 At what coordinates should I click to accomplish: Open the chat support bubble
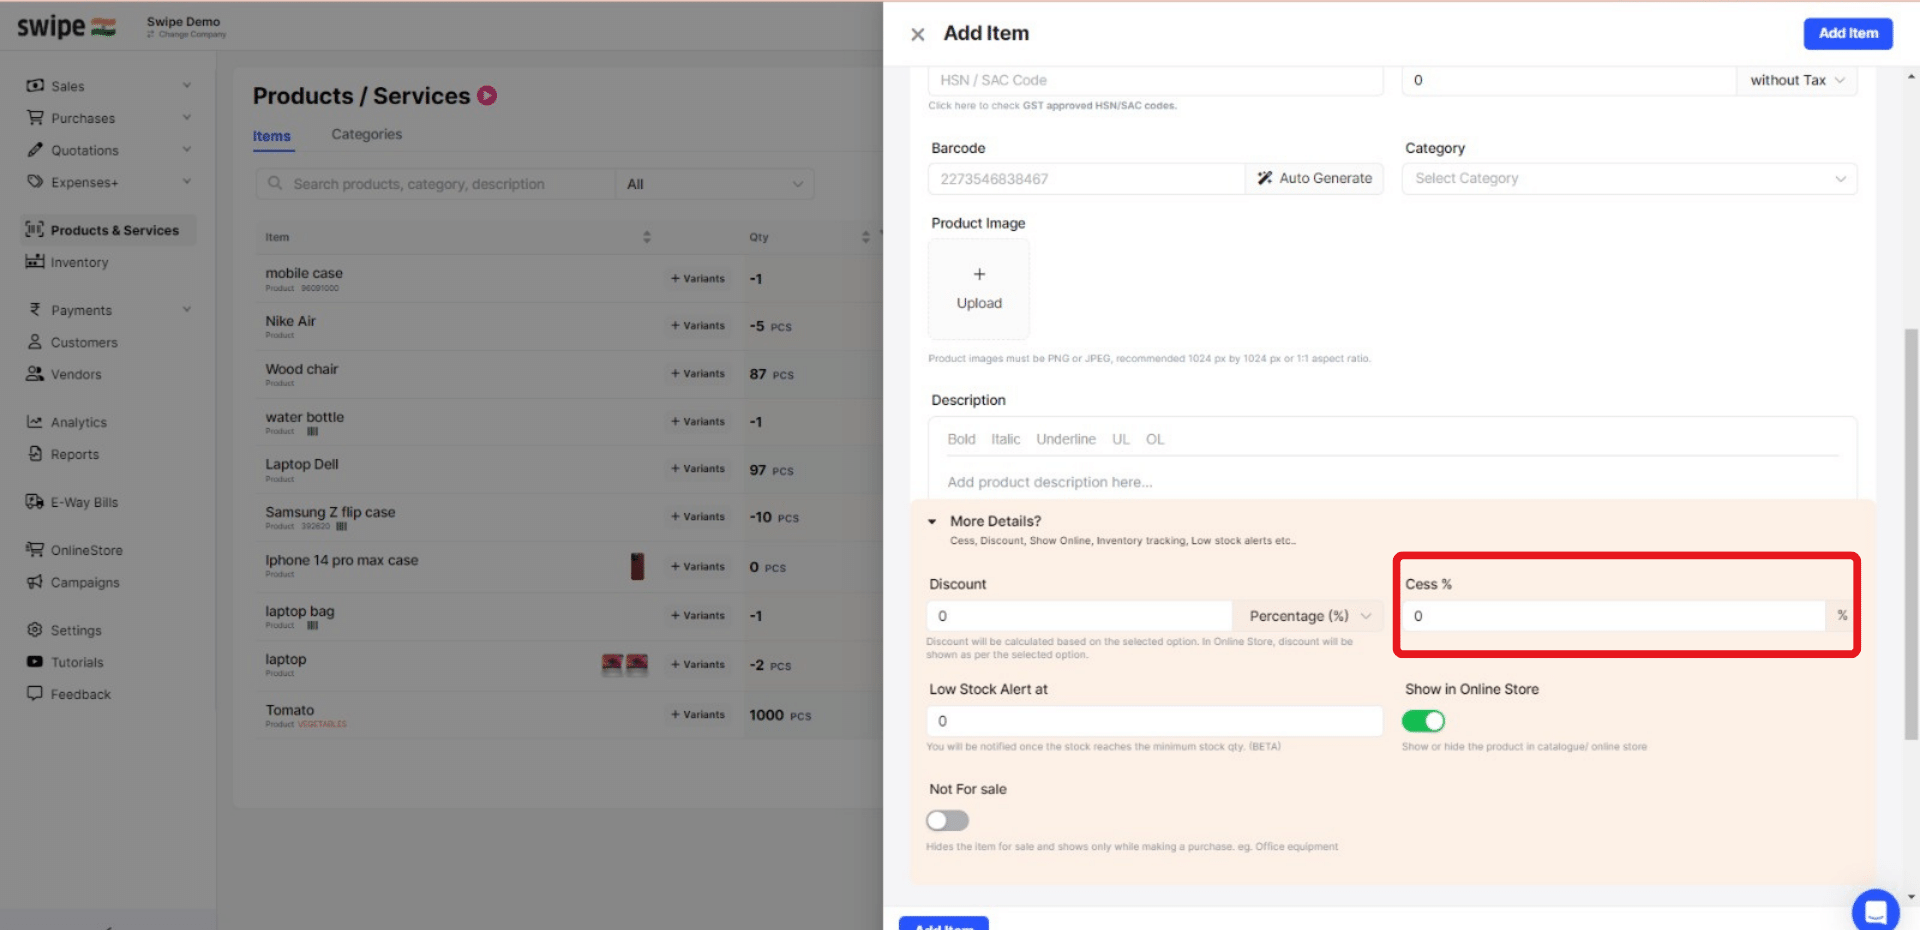pos(1875,910)
